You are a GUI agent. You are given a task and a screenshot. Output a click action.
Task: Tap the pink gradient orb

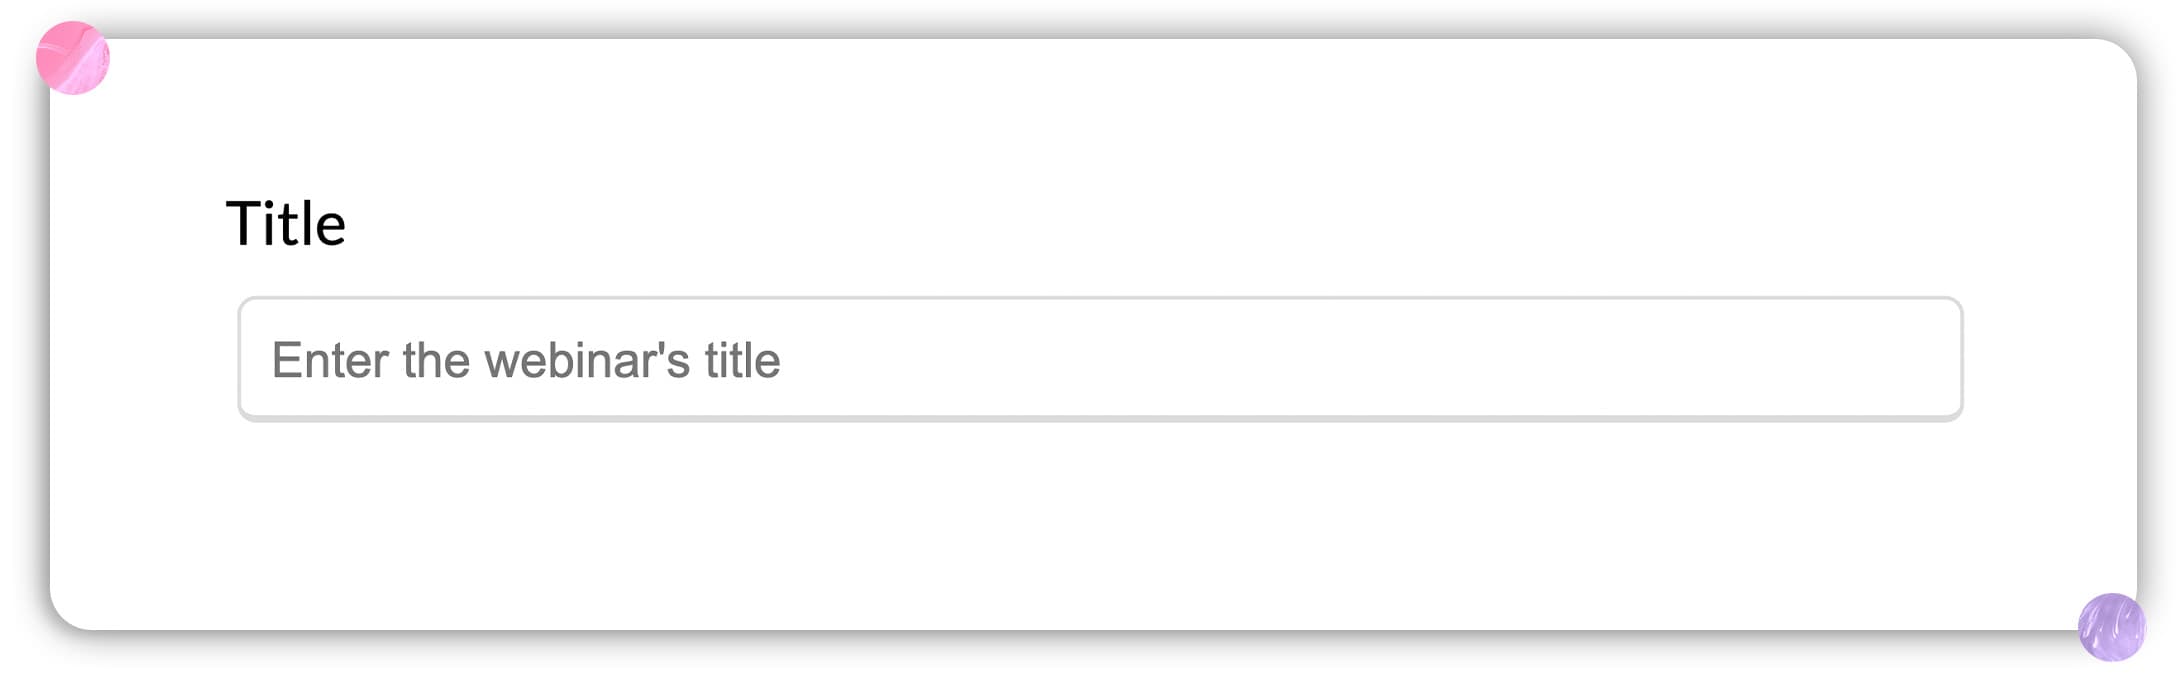coord(73,58)
